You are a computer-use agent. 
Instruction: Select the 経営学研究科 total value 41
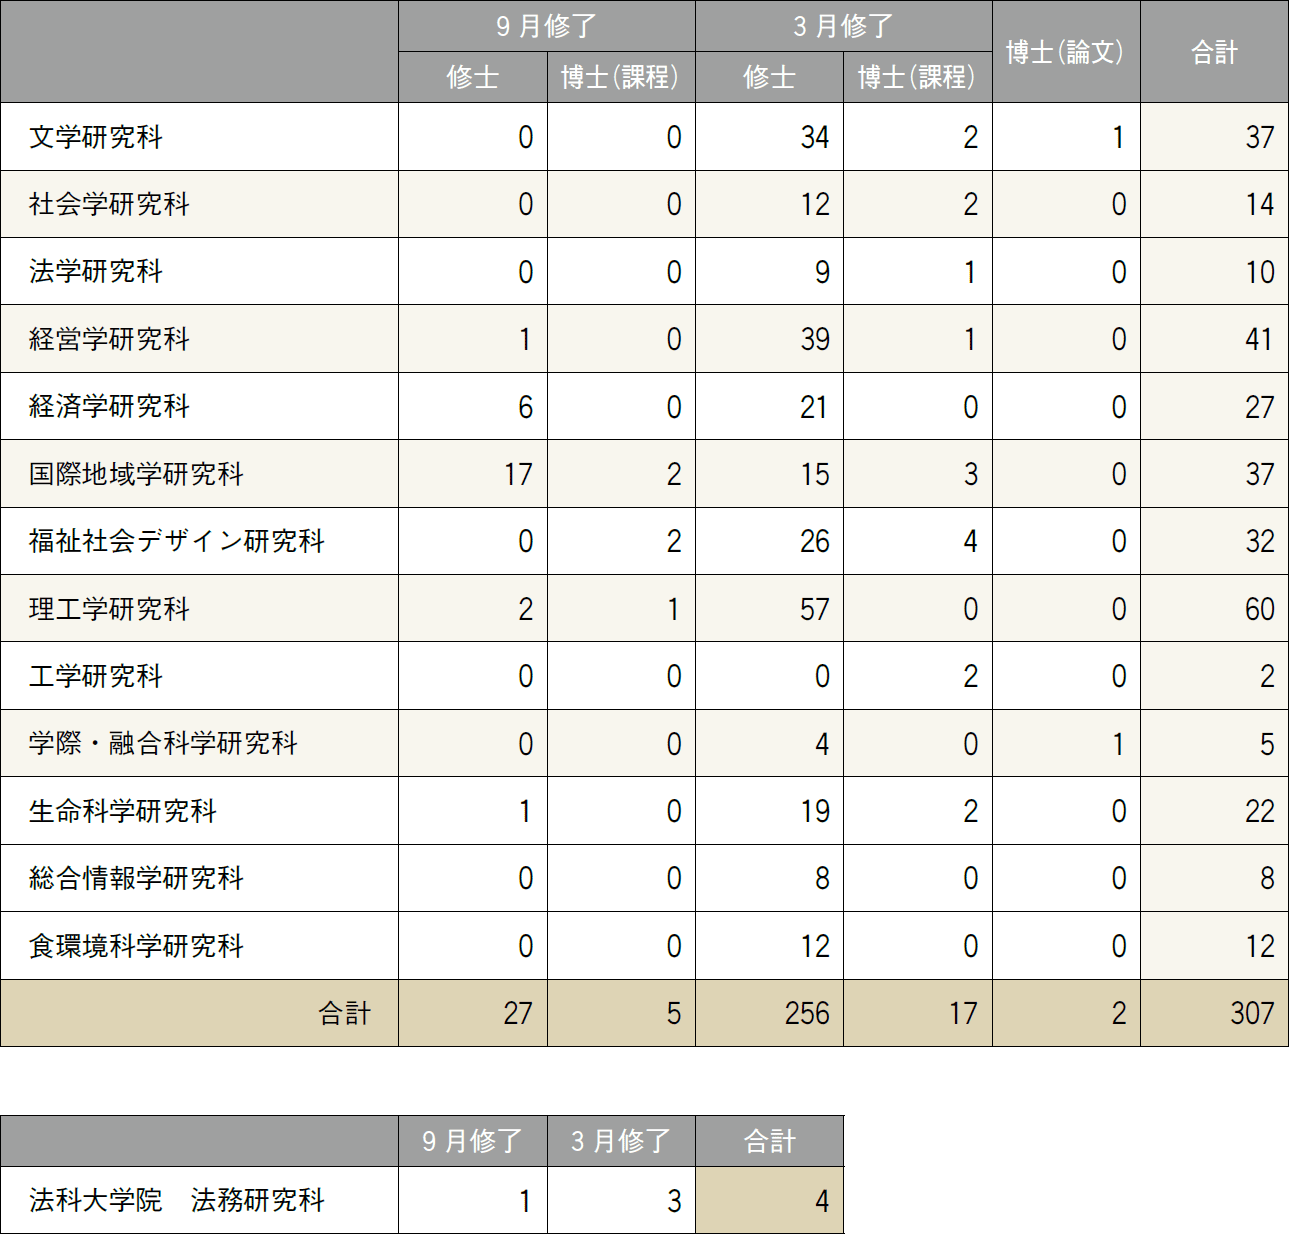(x=1260, y=339)
